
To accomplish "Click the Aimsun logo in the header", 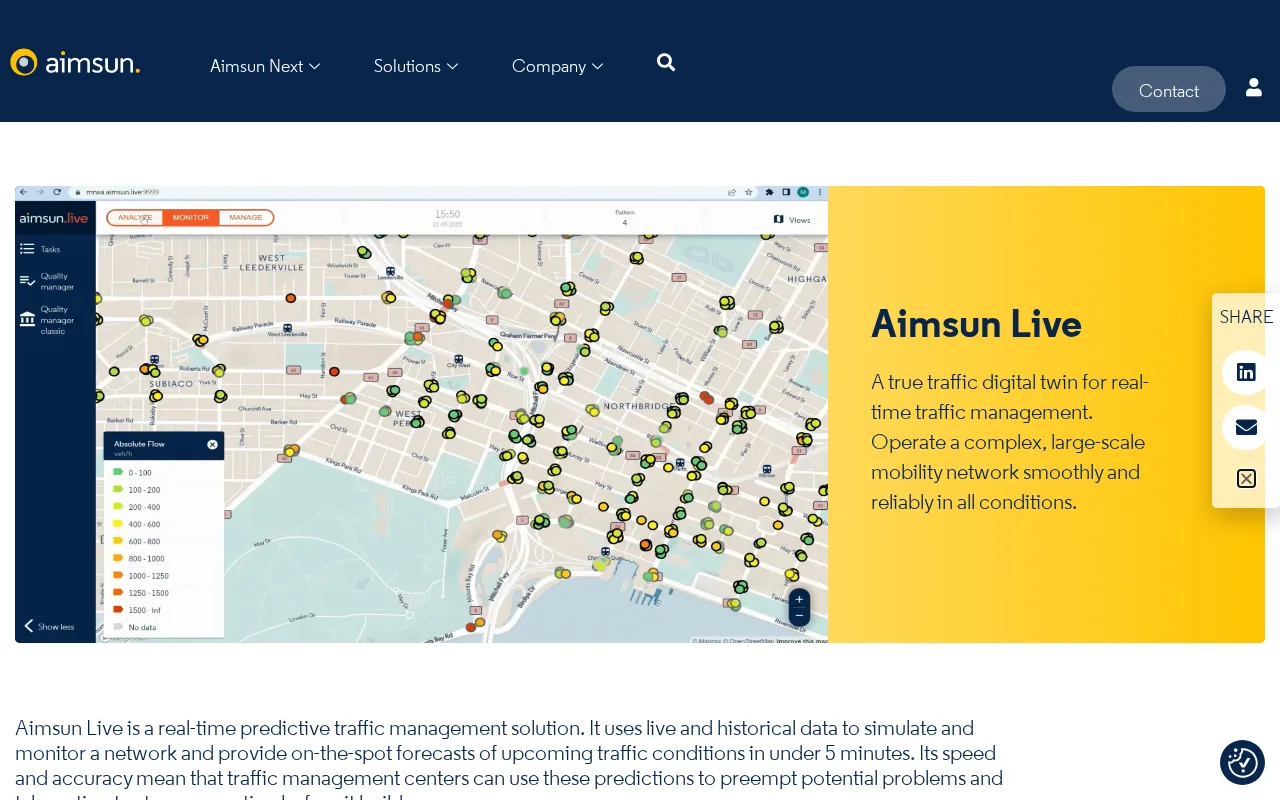I will pyautogui.click(x=75, y=63).
